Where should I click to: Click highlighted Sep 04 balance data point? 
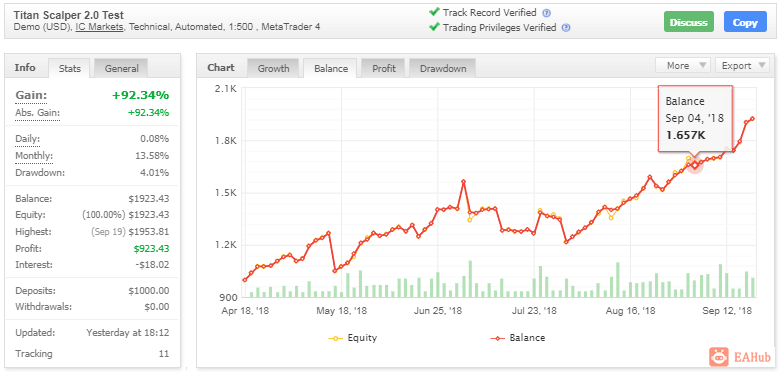695,165
